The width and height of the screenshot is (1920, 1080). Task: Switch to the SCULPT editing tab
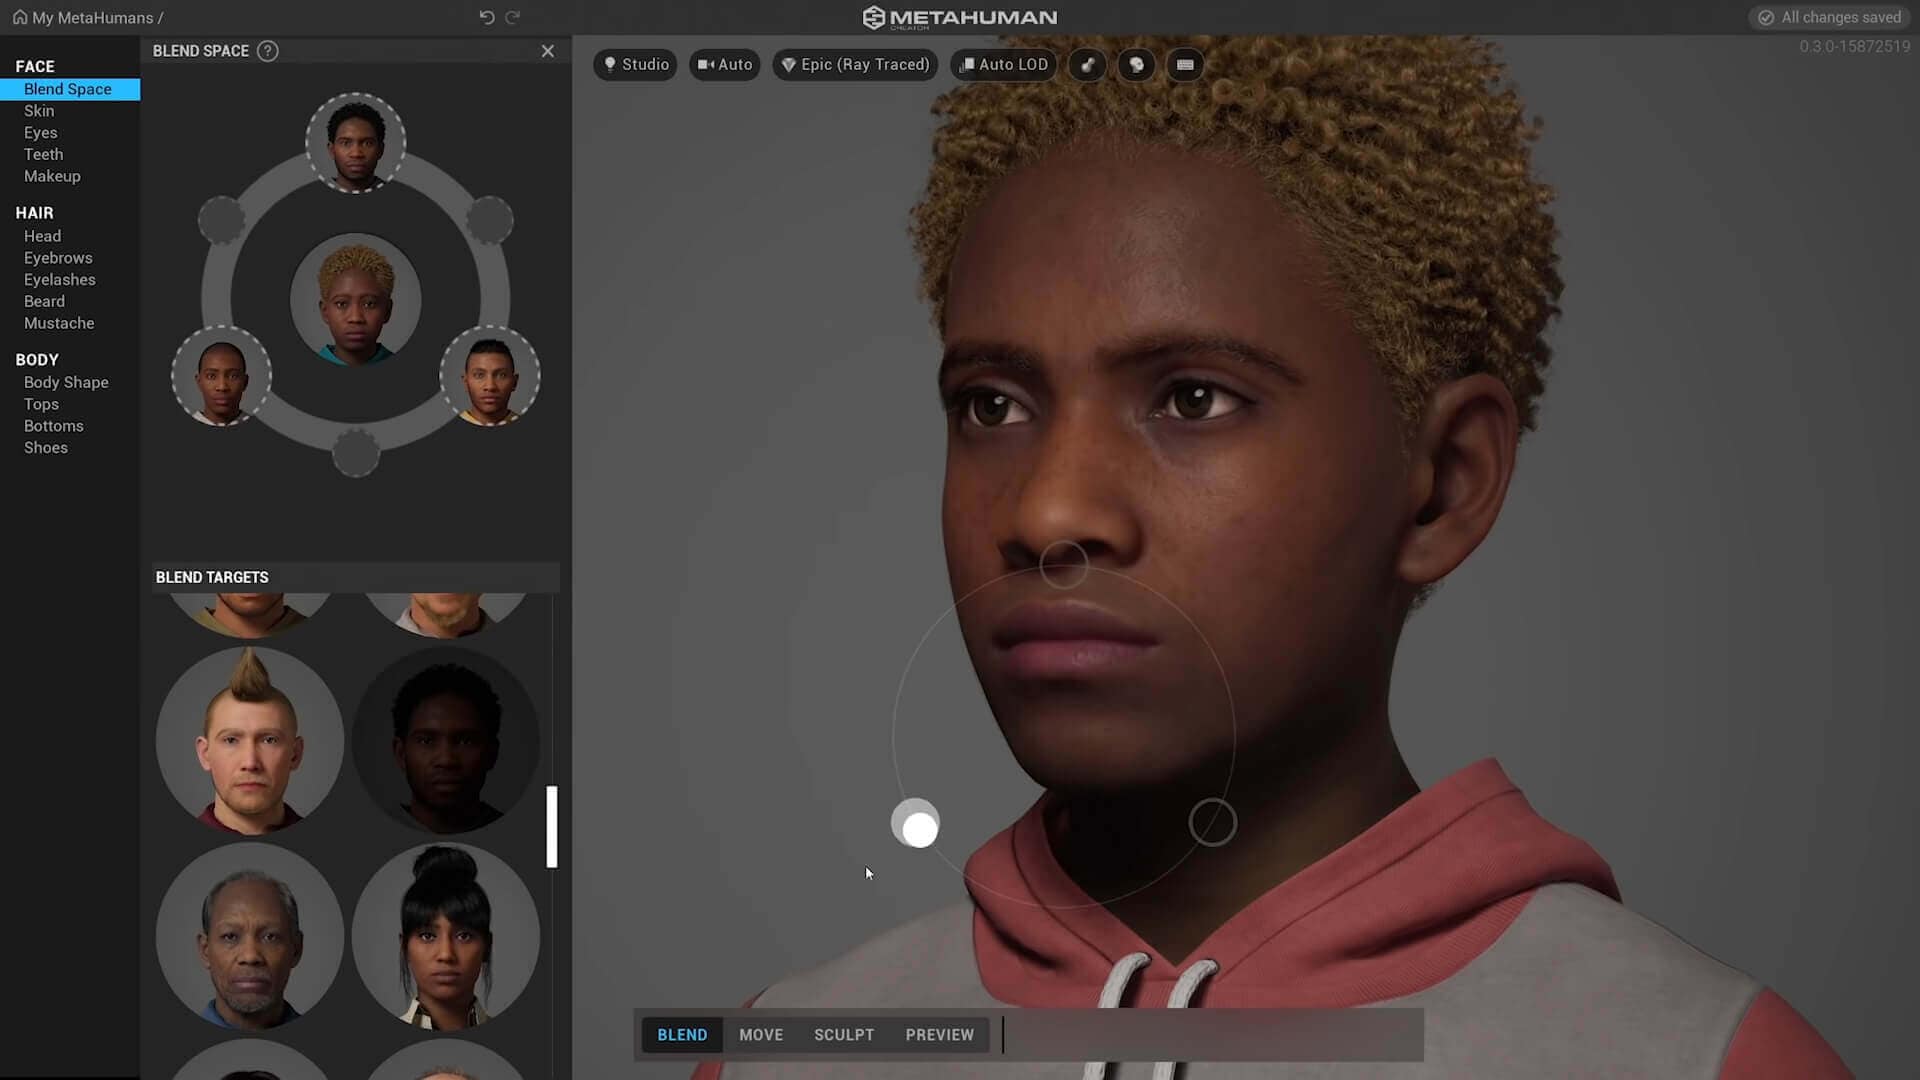point(844,1034)
